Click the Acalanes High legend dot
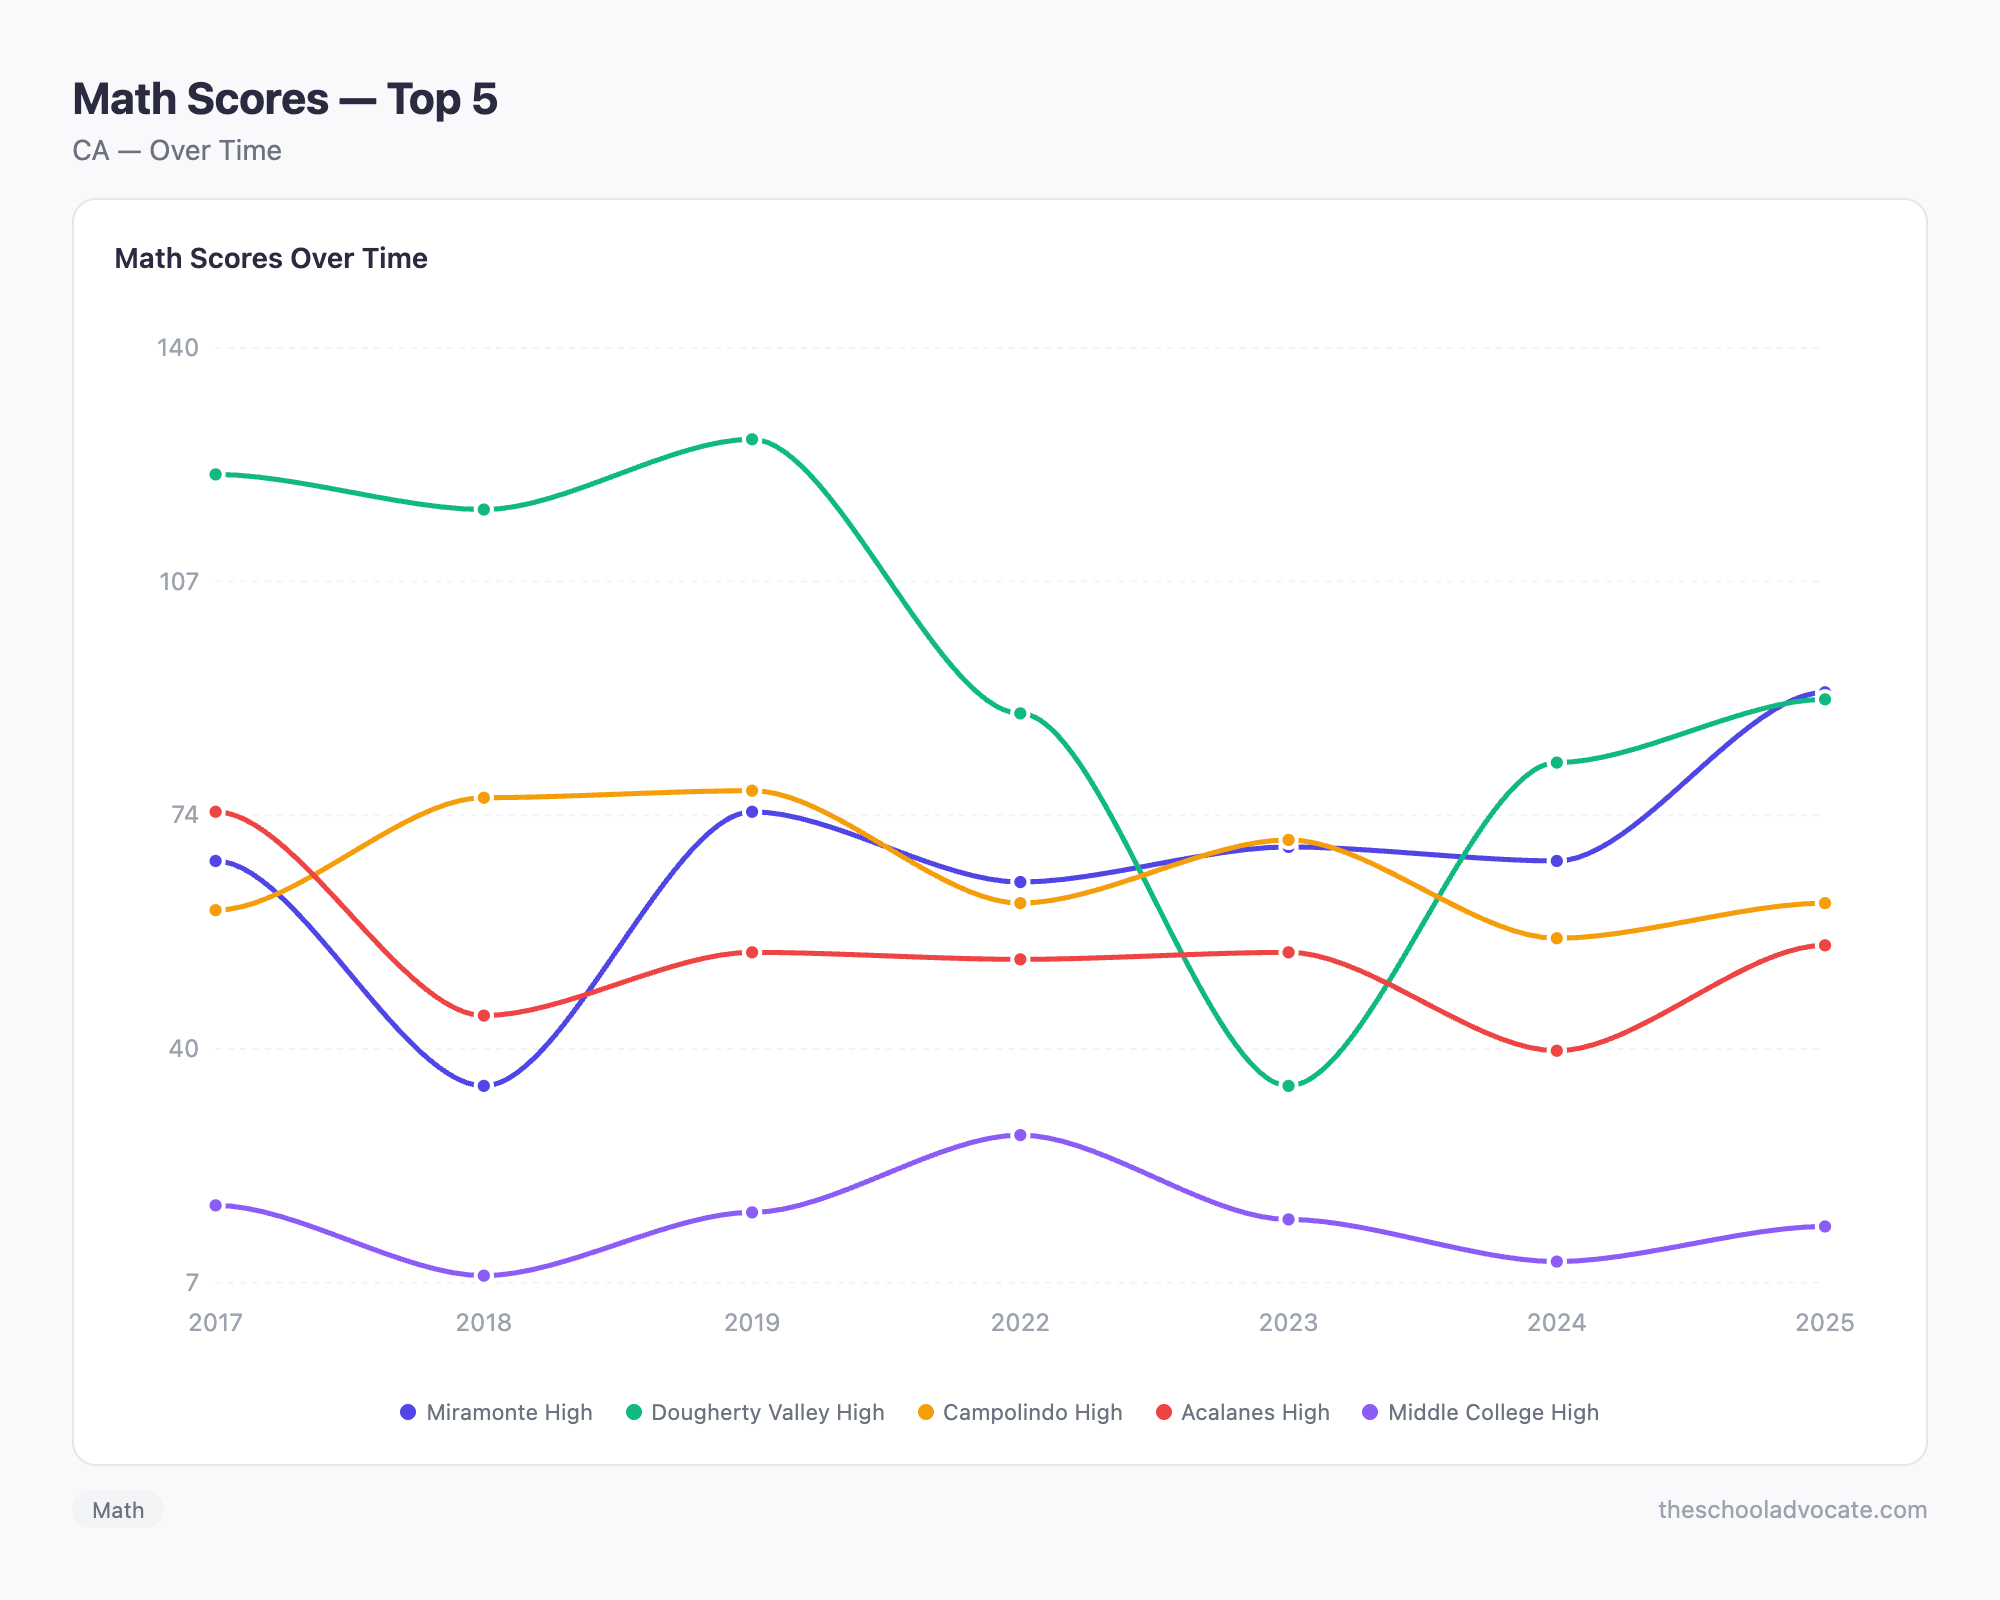This screenshot has width=2000, height=1600. pyautogui.click(x=1163, y=1413)
